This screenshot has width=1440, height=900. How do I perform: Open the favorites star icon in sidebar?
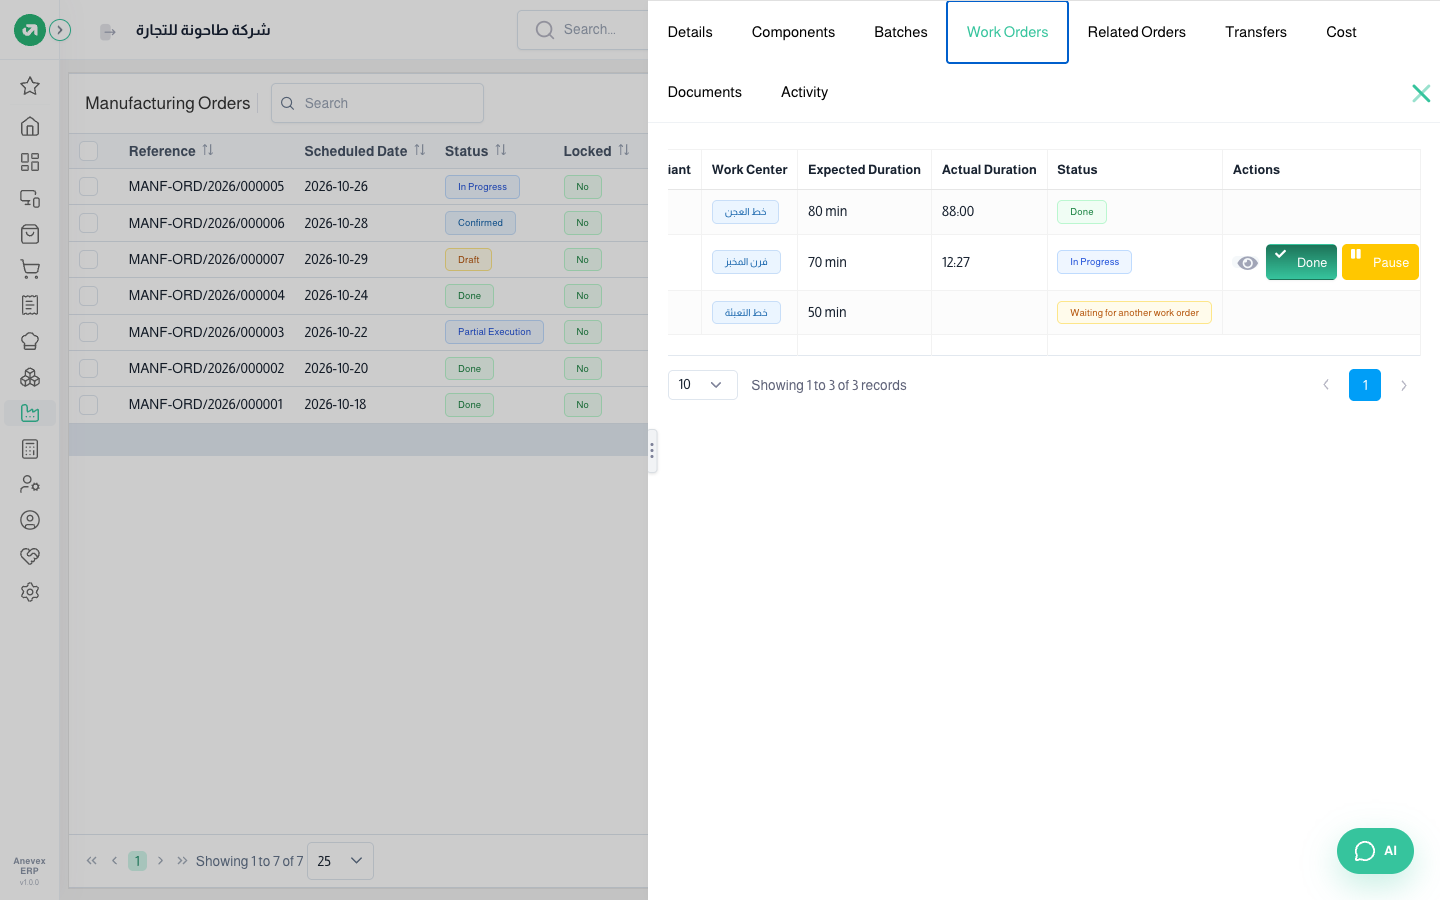tap(30, 86)
